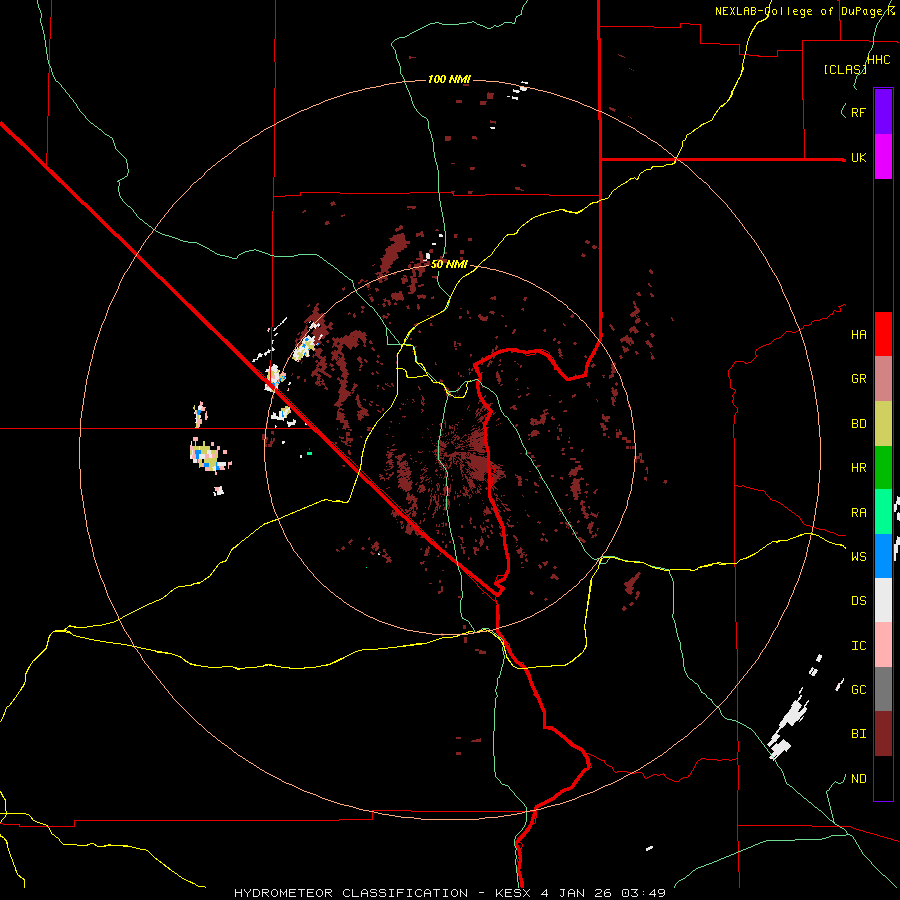Click the BD legend label
This screenshot has height=900, width=900.
pyautogui.click(x=858, y=424)
